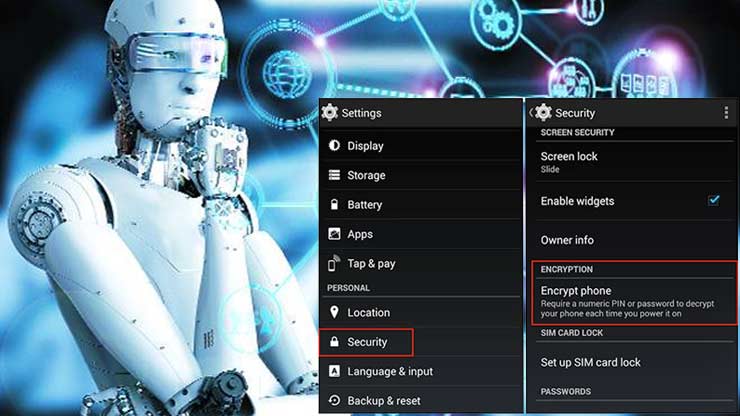Tap the Slide subtitle under Screen lock
This screenshot has height=416, width=740.
[550, 170]
